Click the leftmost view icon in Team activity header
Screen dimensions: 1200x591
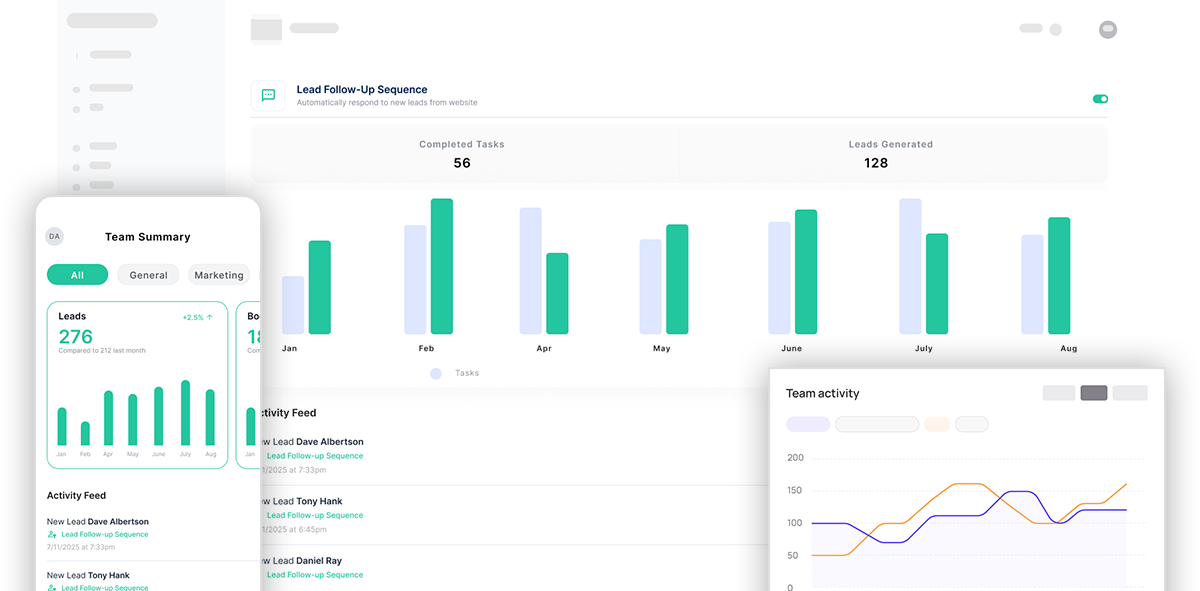(x=1058, y=393)
